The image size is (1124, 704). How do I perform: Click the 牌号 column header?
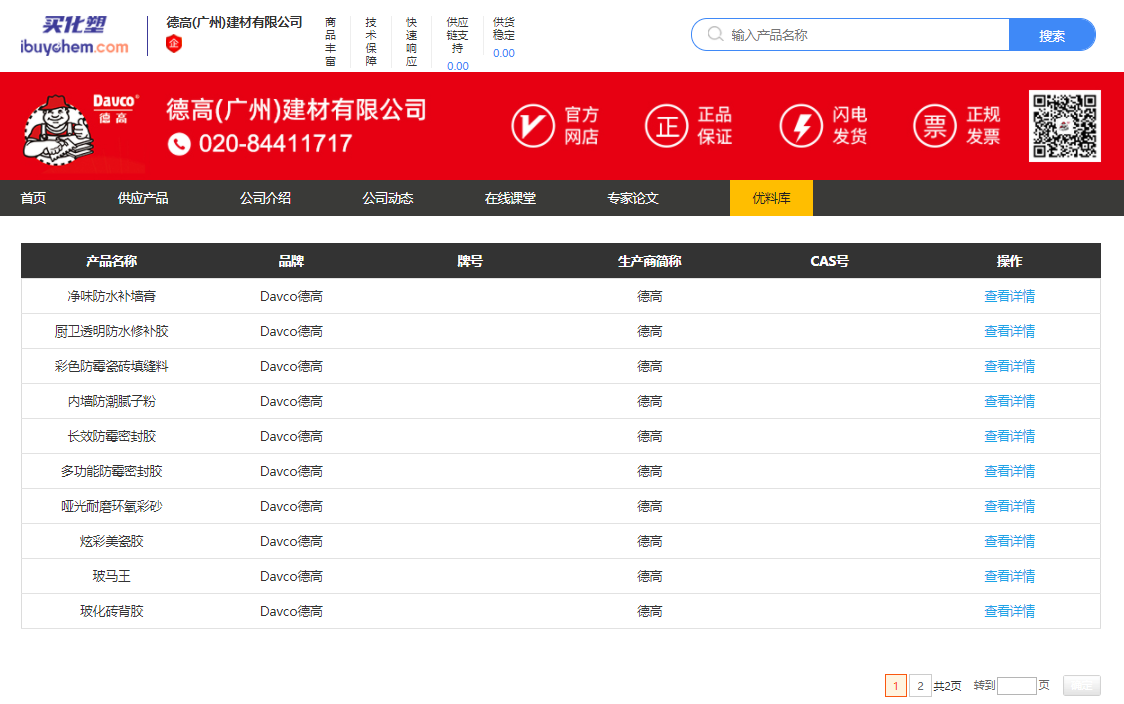[x=470, y=261]
